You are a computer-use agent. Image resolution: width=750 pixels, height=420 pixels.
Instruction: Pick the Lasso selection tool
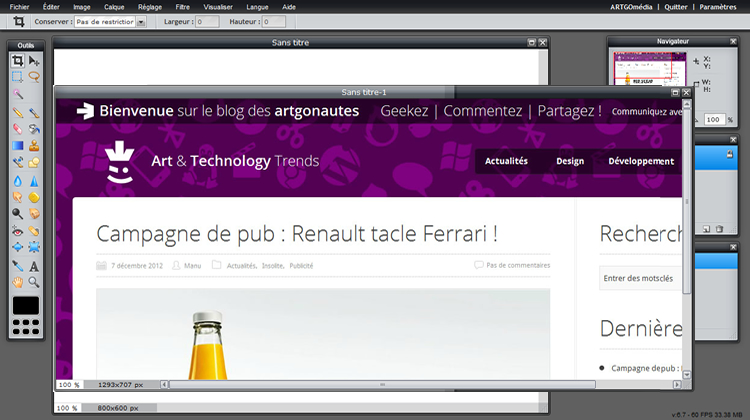pos(34,77)
